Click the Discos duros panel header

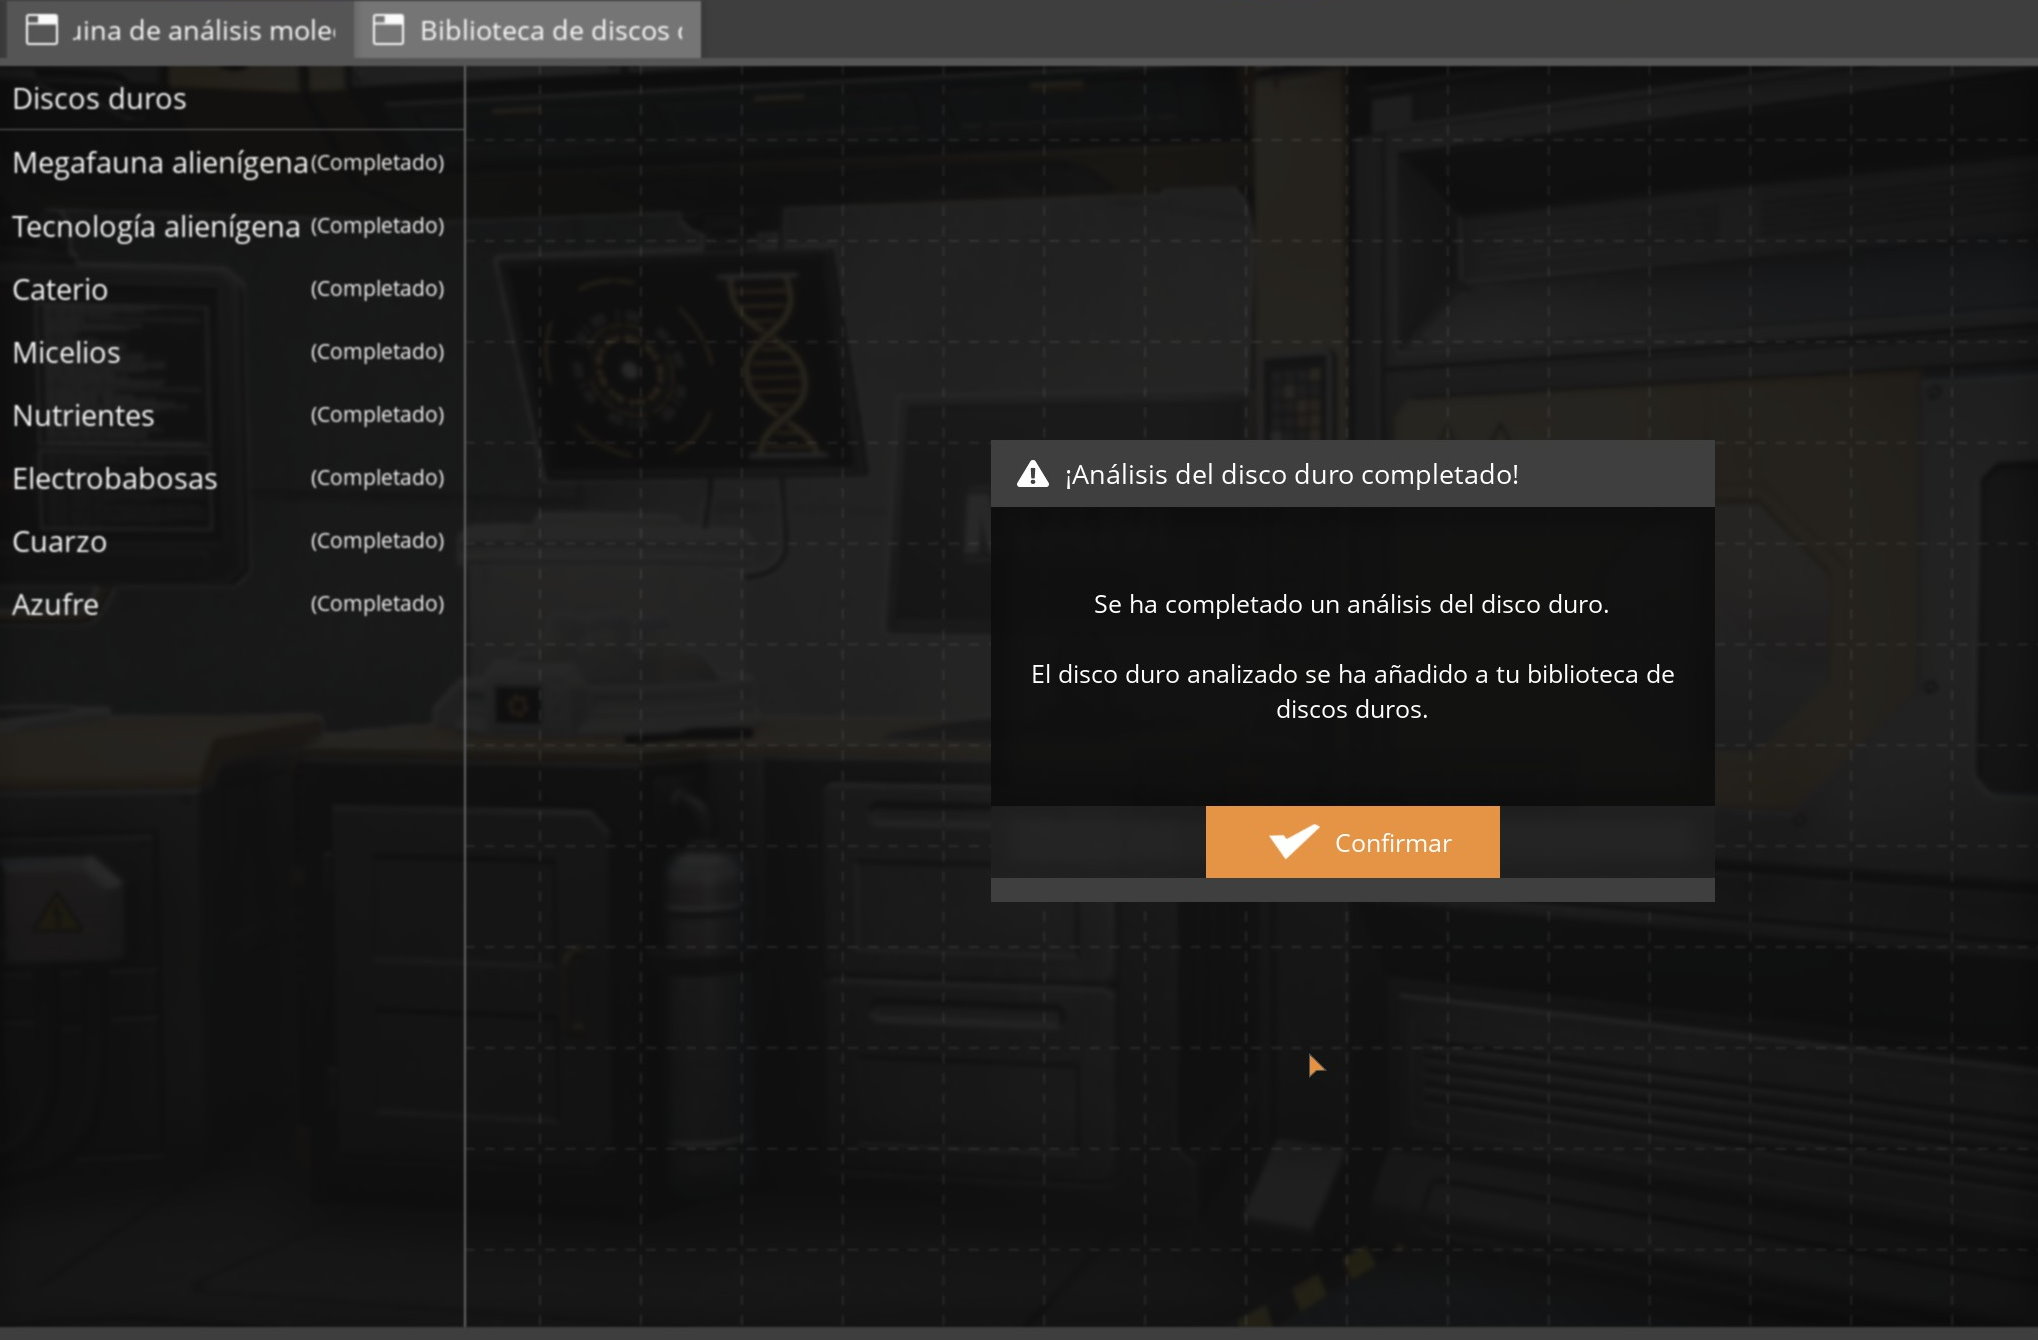pos(99,98)
